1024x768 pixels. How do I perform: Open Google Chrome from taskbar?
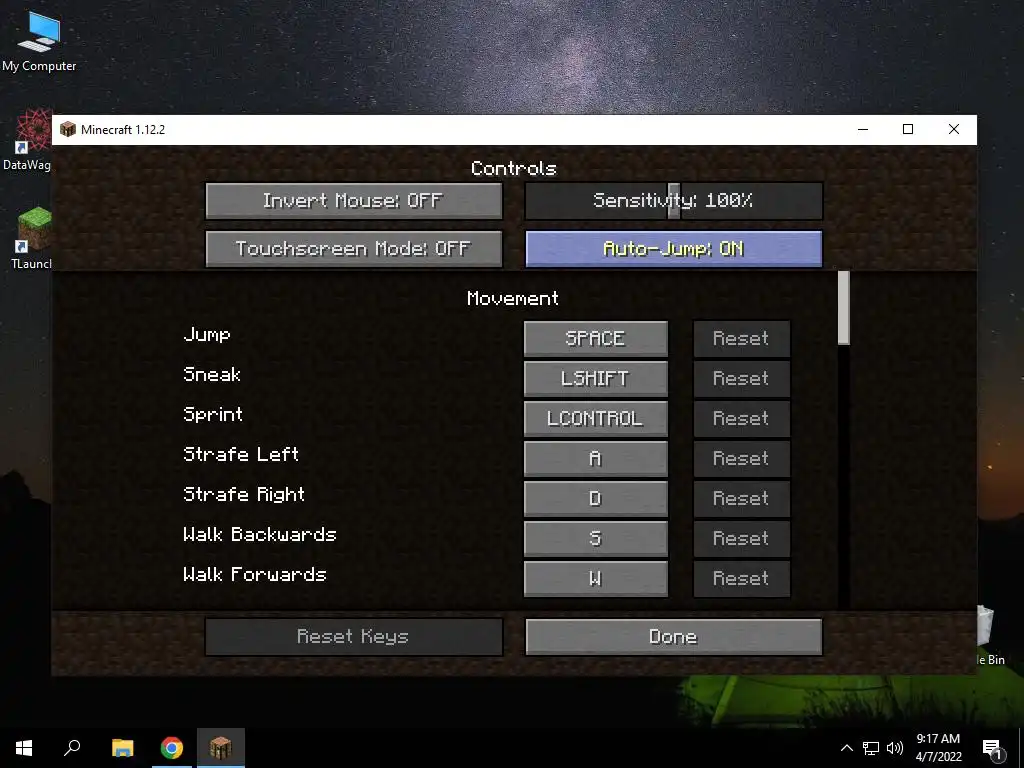172,748
